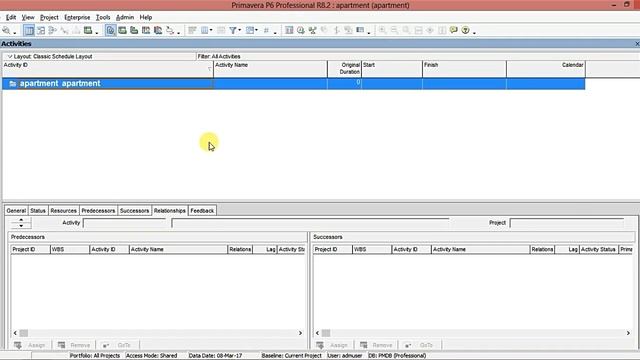Viewport: 640px width, 360px height.
Task: Open the Help menu
Action: click(146, 17)
